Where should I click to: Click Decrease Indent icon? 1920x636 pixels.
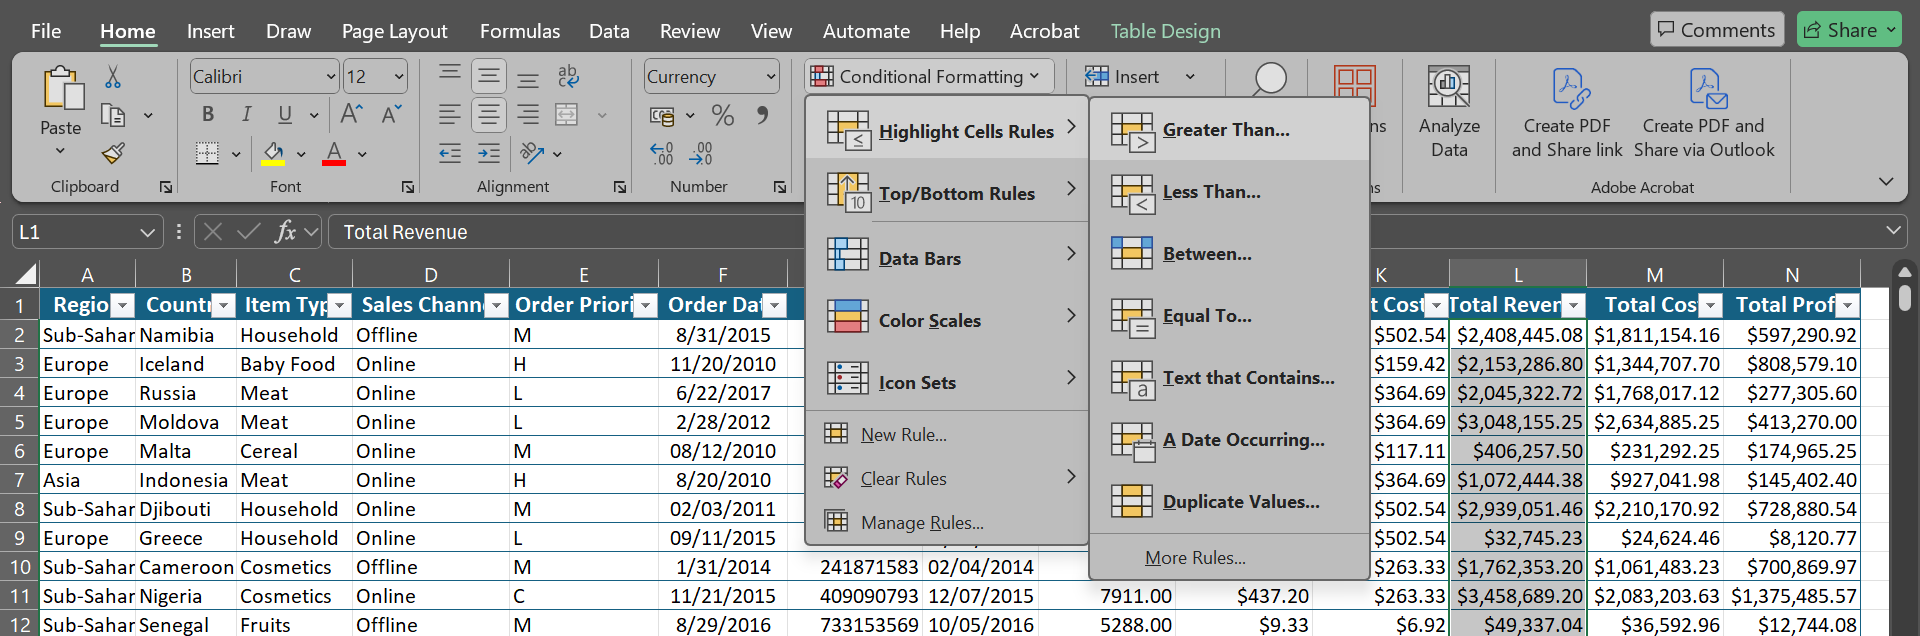[450, 153]
